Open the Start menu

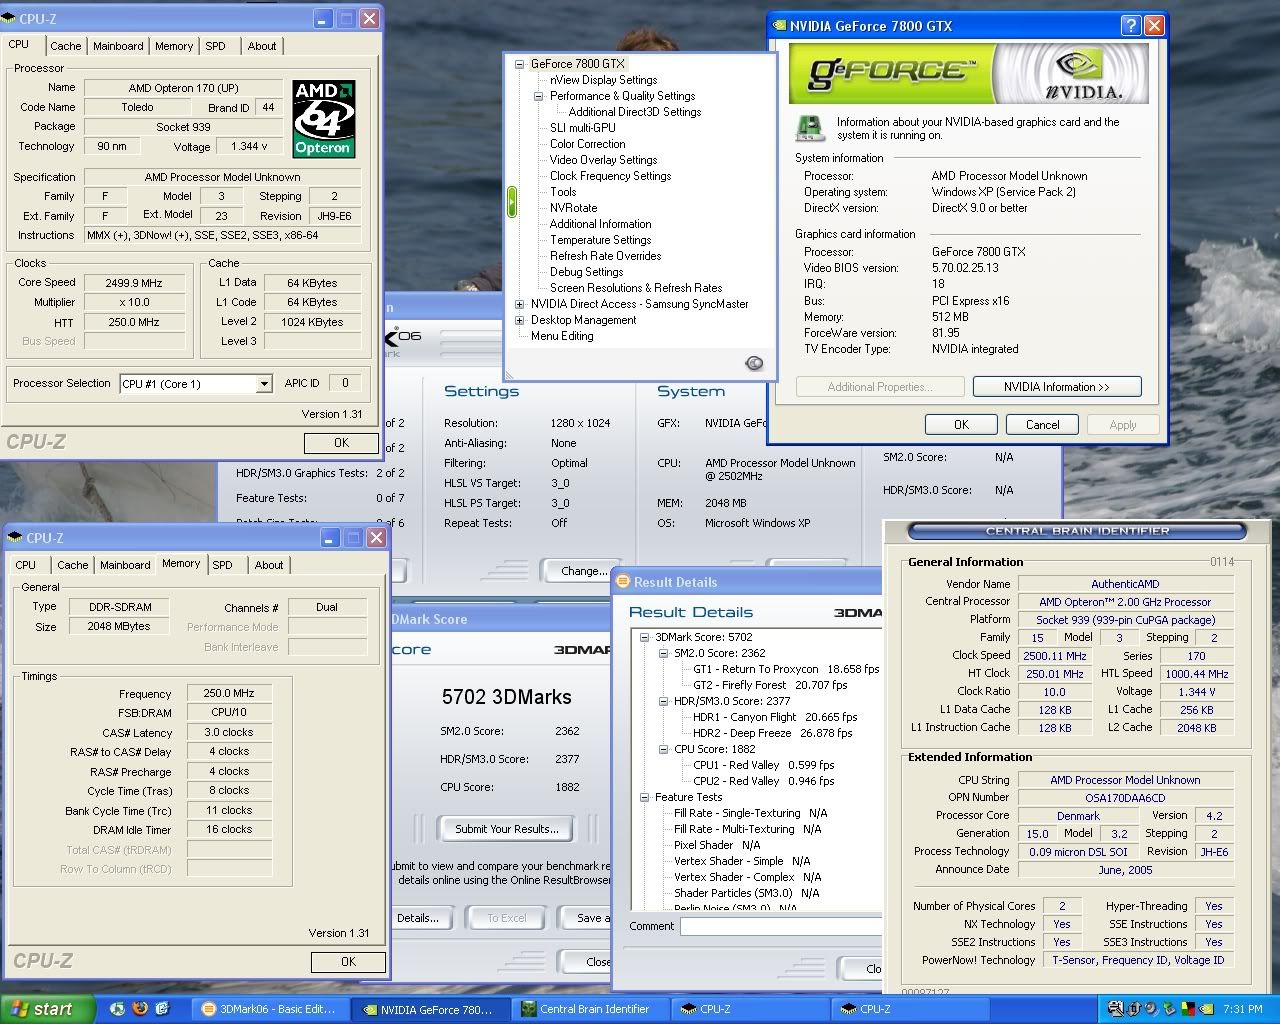(47, 1009)
